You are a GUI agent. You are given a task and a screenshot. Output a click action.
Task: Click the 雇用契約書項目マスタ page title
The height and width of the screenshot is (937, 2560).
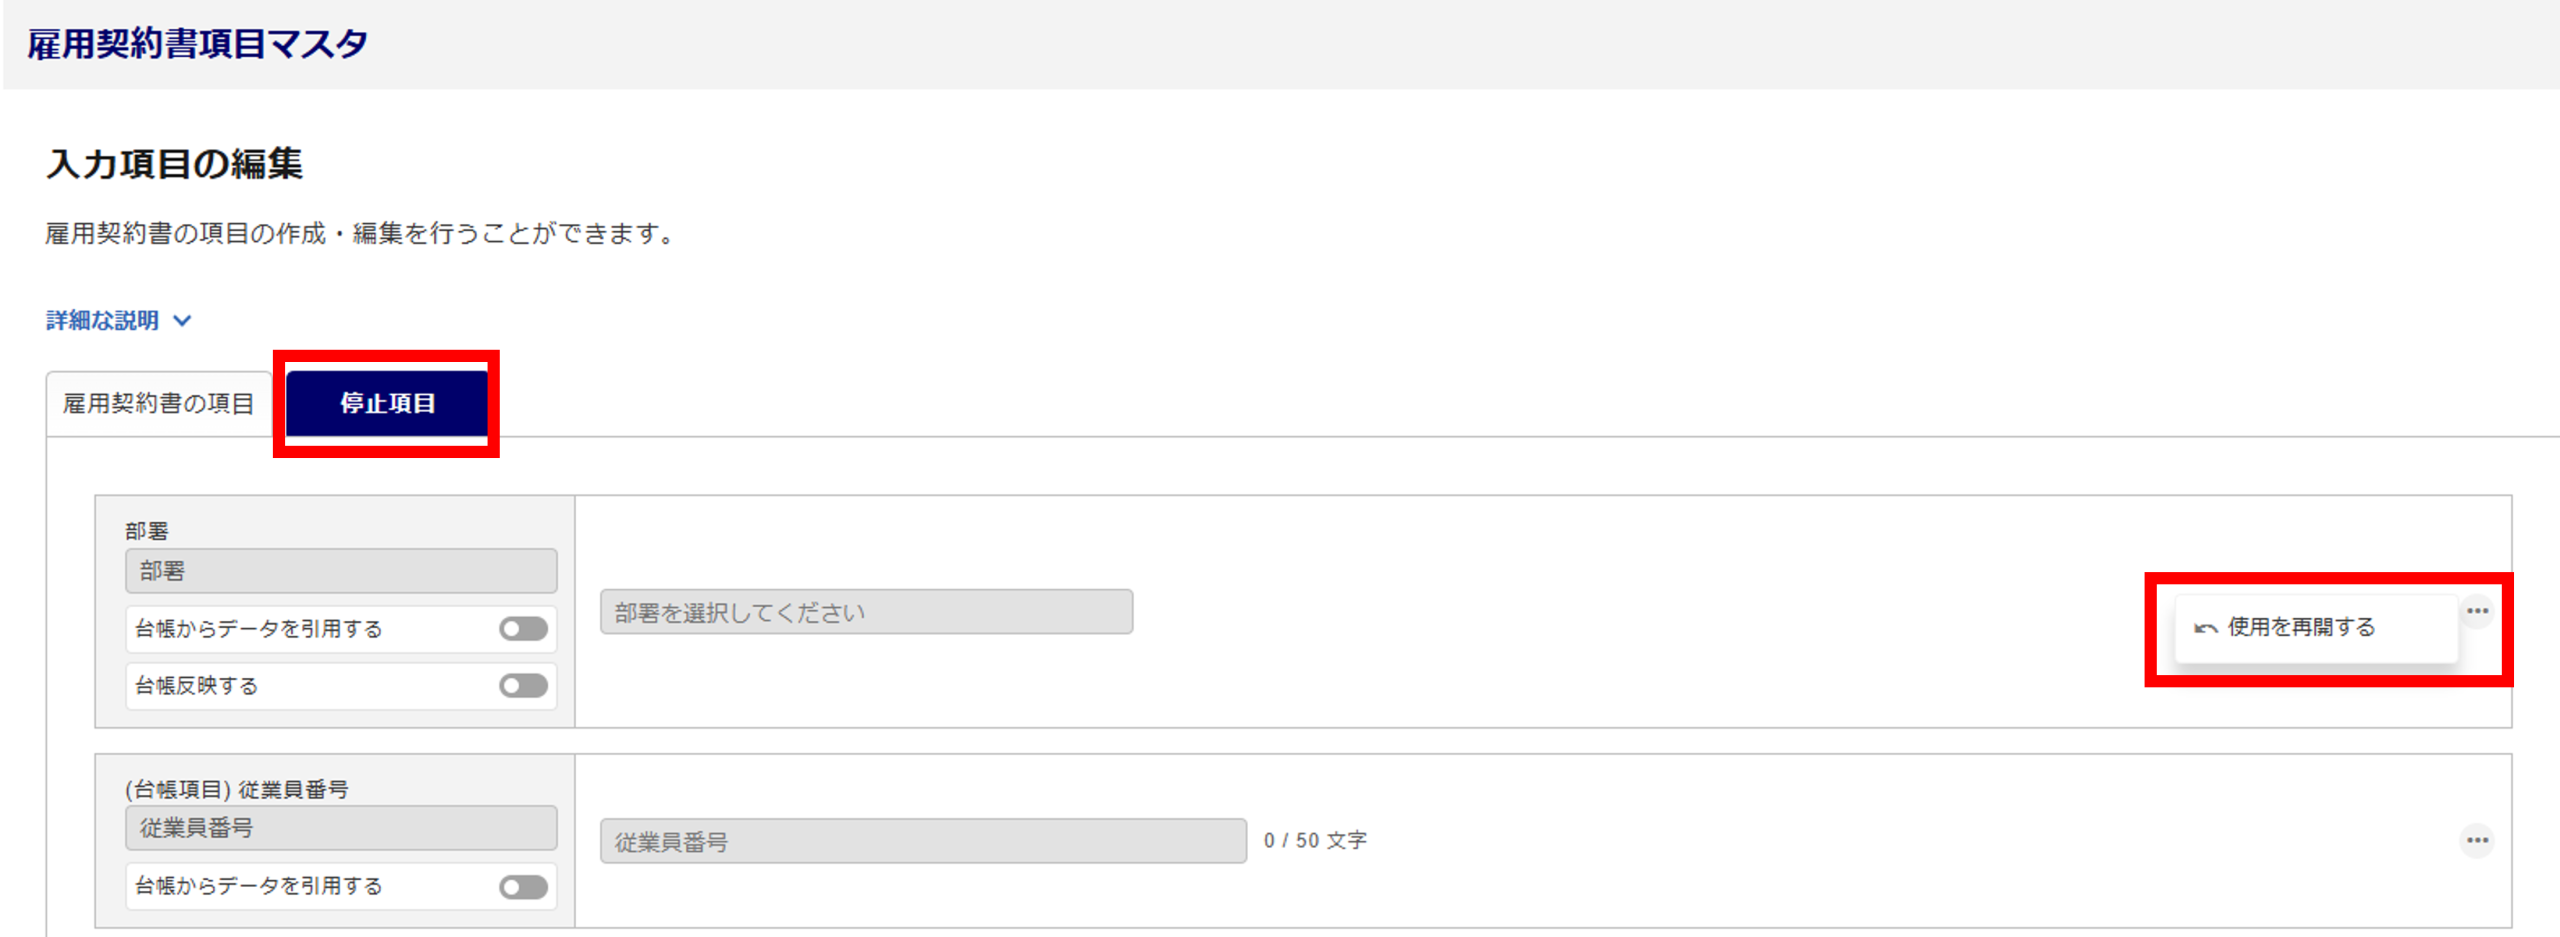[x=197, y=44]
